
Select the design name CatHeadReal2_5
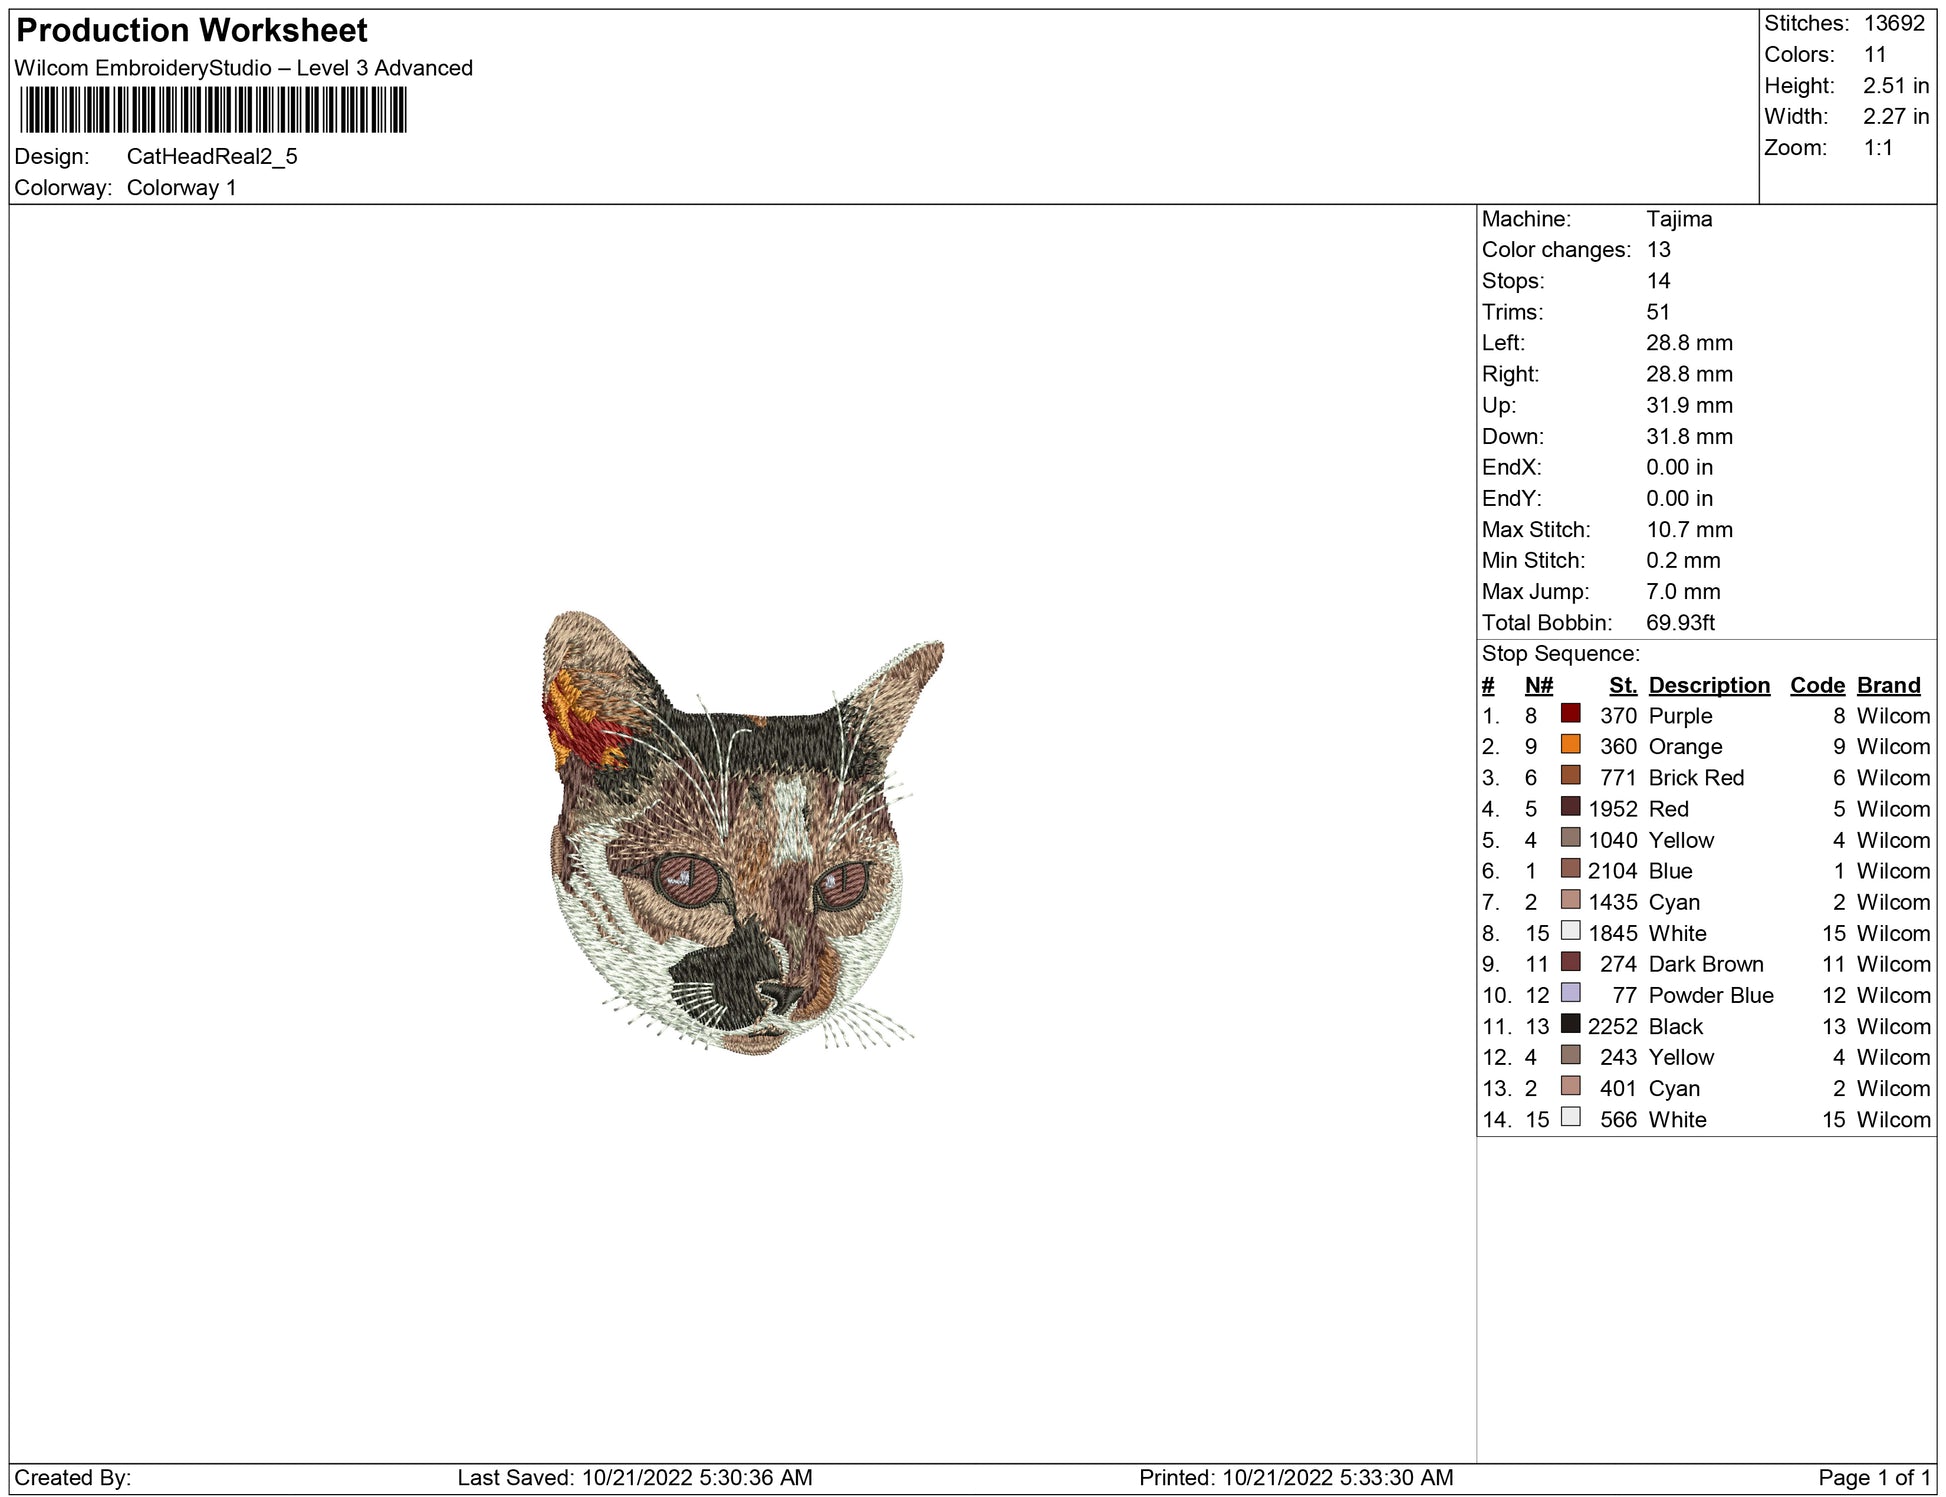[212, 157]
